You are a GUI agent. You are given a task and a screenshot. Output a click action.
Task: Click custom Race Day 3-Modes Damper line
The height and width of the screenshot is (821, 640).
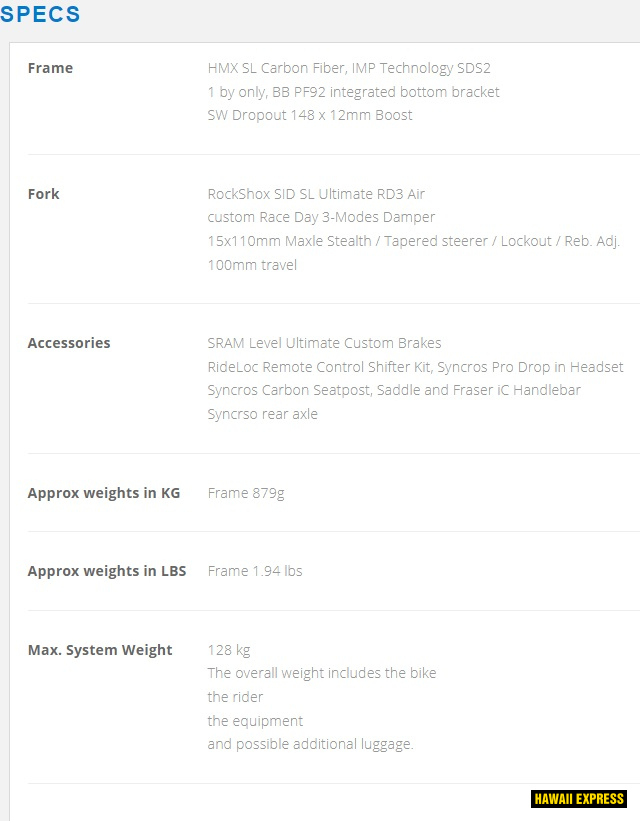[x=321, y=217]
